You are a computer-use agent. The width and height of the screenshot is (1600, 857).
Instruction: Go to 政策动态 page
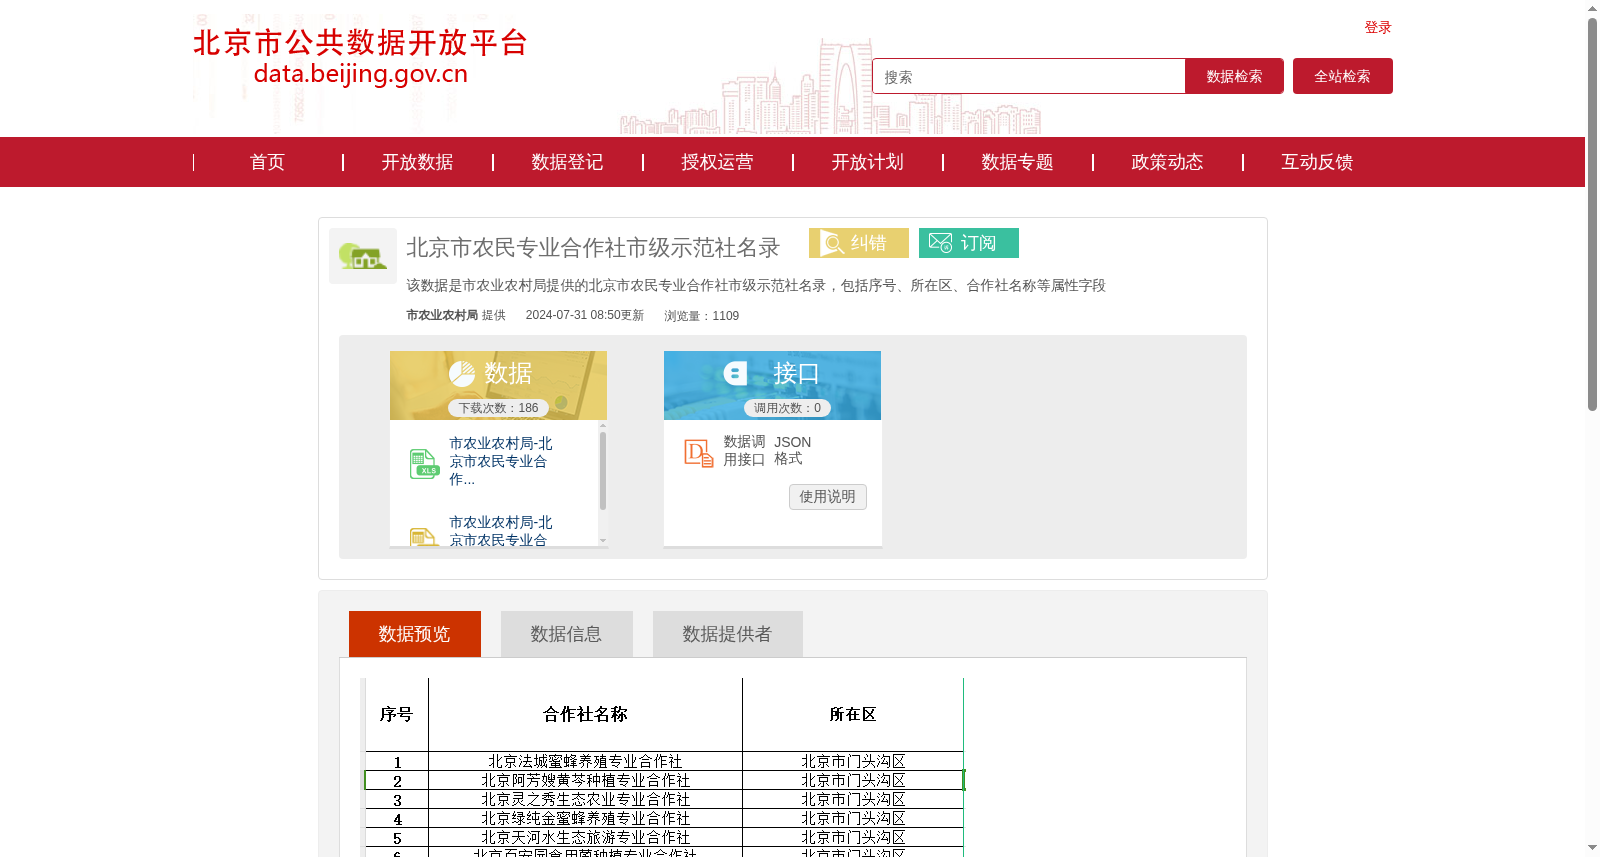1167,162
